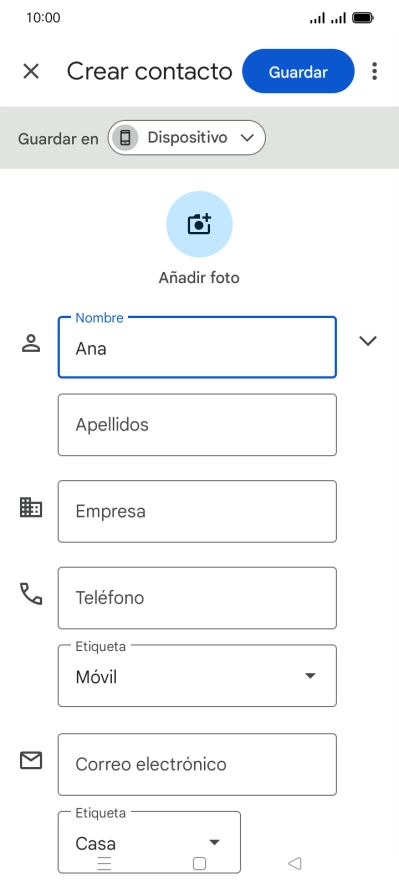Tap the phone handset icon
This screenshot has height=888, width=399.
point(31,594)
